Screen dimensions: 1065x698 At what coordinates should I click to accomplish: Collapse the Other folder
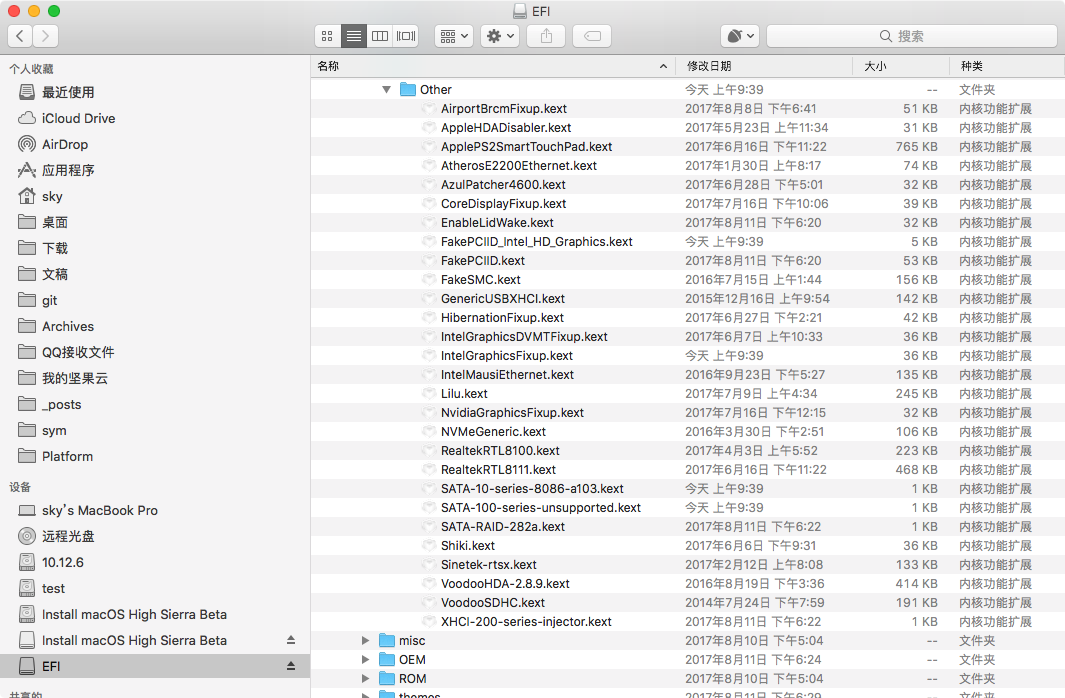coord(386,89)
